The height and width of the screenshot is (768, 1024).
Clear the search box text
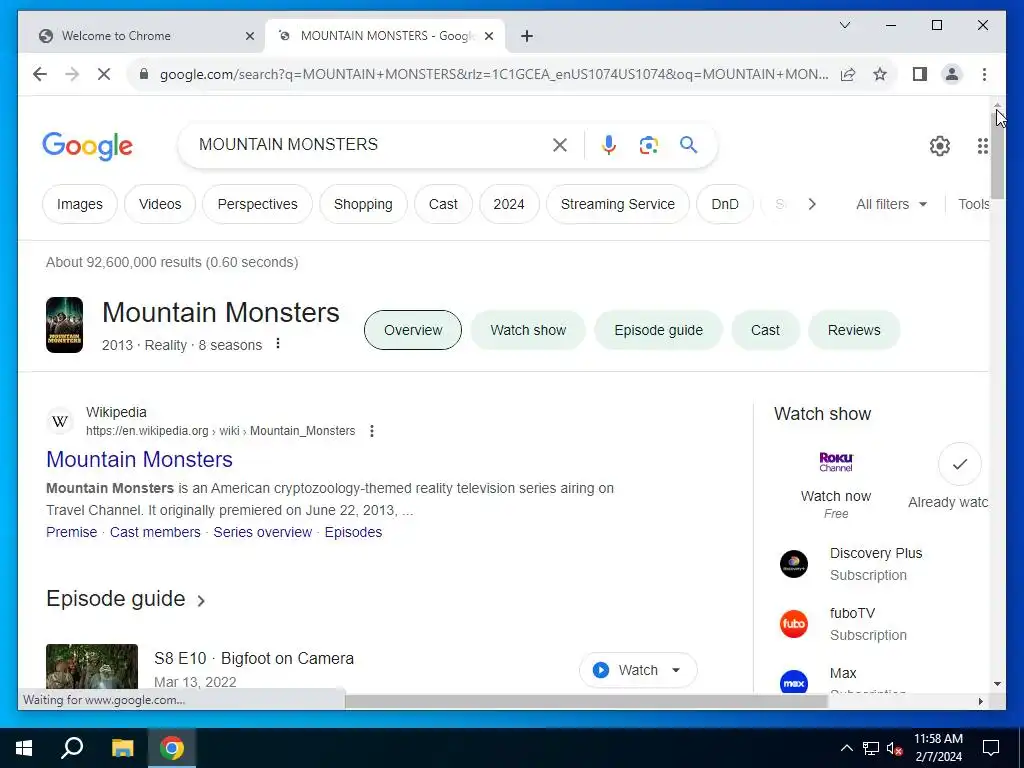tap(560, 145)
